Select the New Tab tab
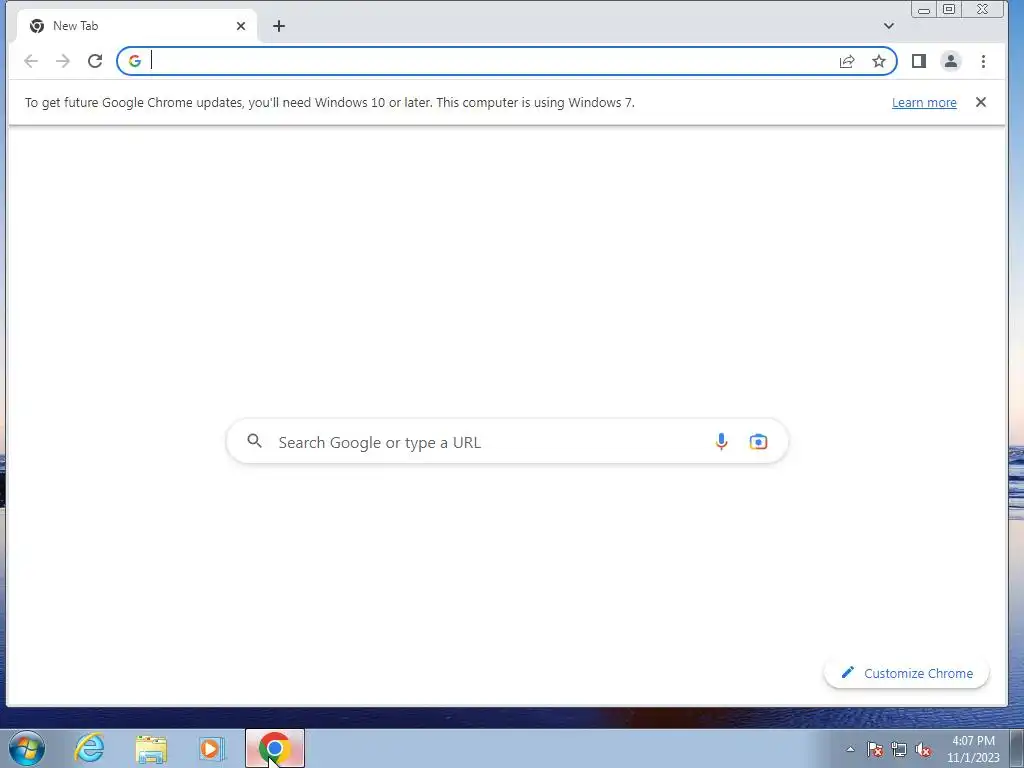 (137, 26)
